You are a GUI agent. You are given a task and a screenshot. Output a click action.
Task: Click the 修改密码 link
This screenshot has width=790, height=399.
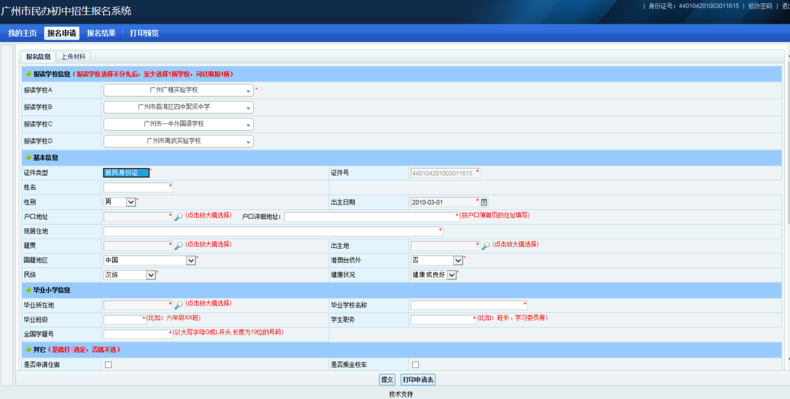pos(760,6)
